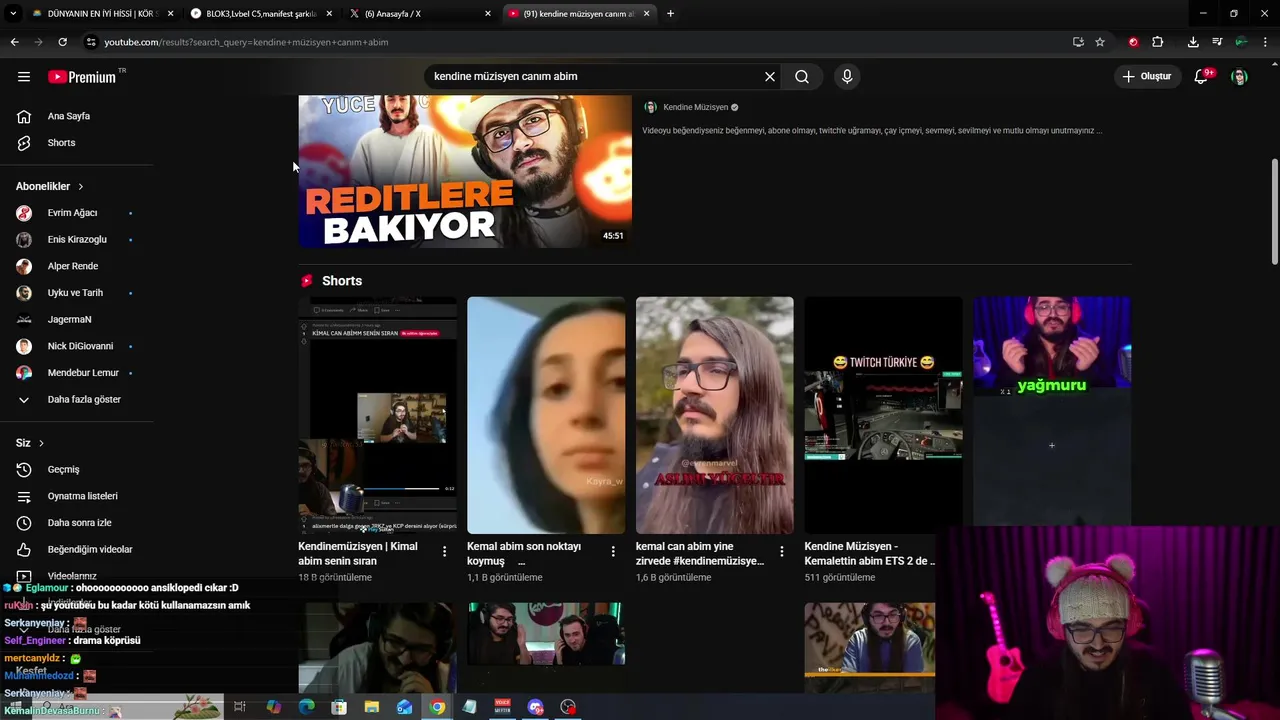The image size is (1280, 720).
Task: Open Microsoft Store from taskbar
Action: [x=339, y=707]
